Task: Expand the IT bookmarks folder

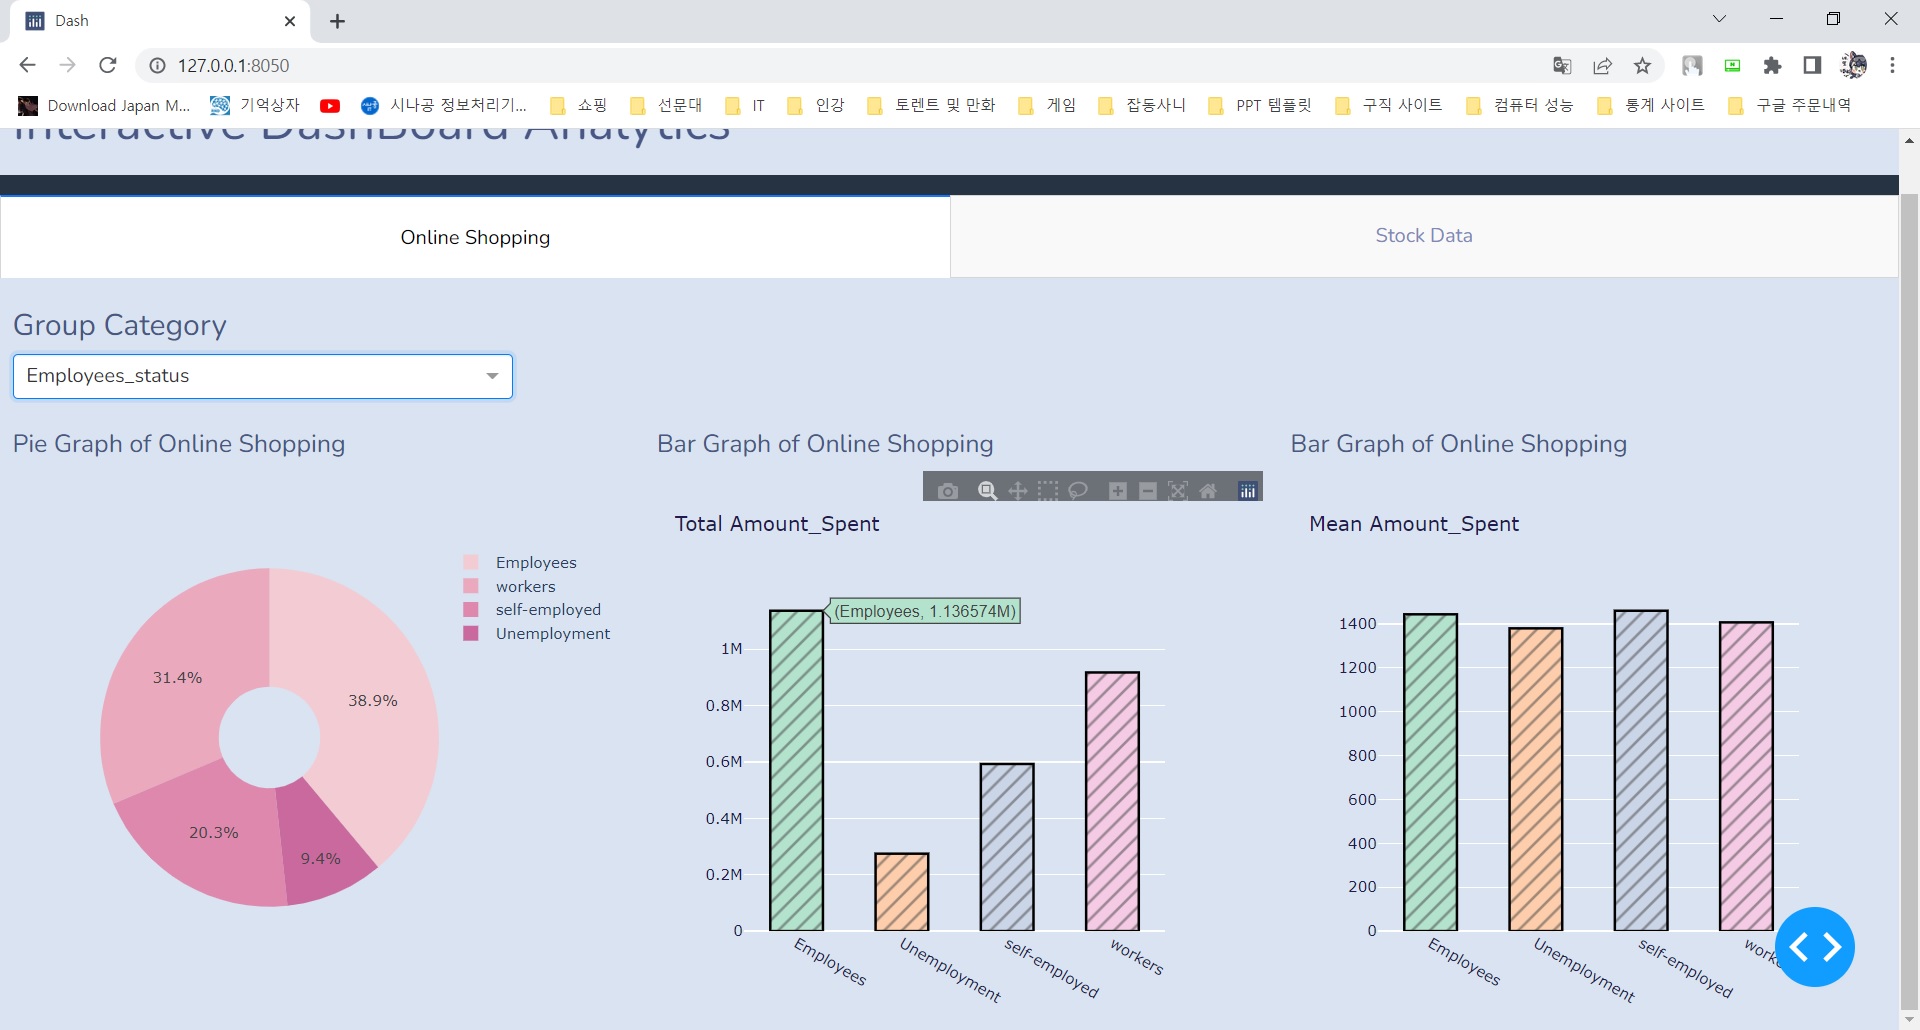Action: [x=745, y=106]
